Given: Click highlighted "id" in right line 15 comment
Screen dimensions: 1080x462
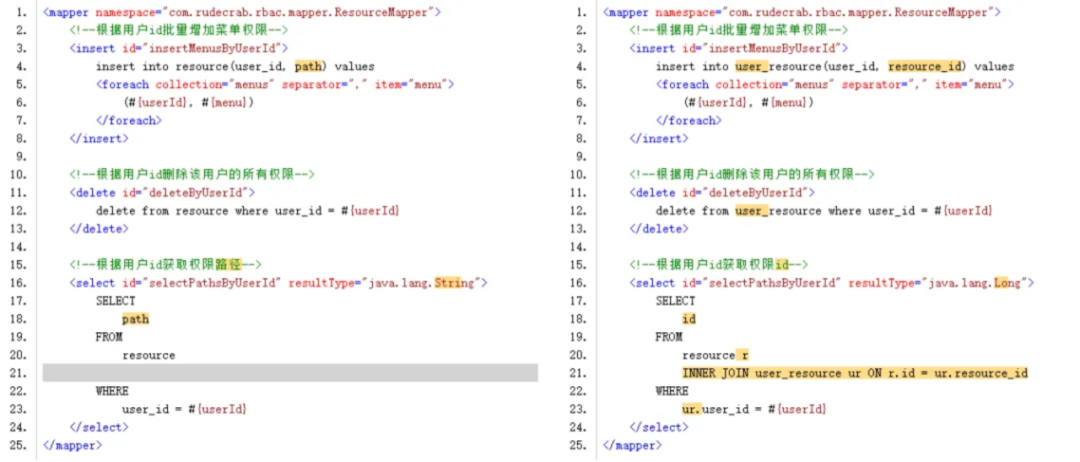Looking at the screenshot, I should tap(782, 265).
